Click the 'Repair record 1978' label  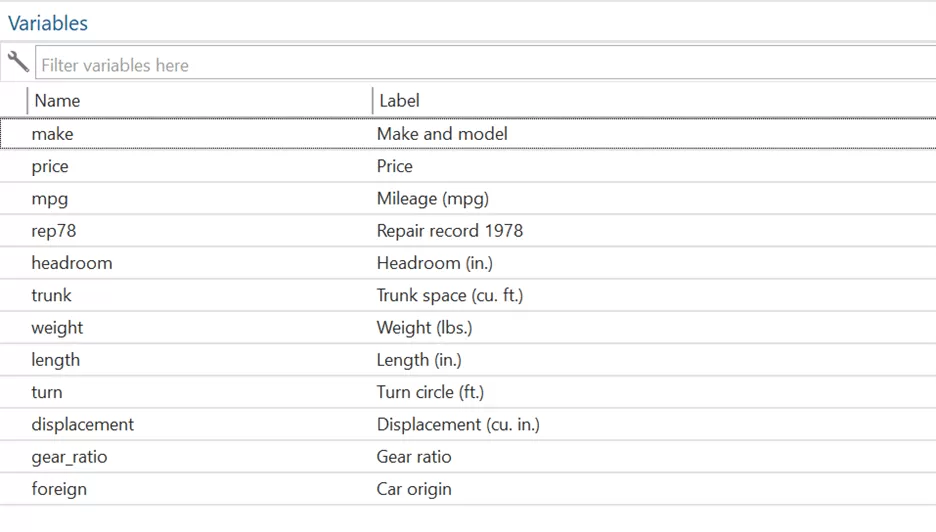pyautogui.click(x=450, y=231)
